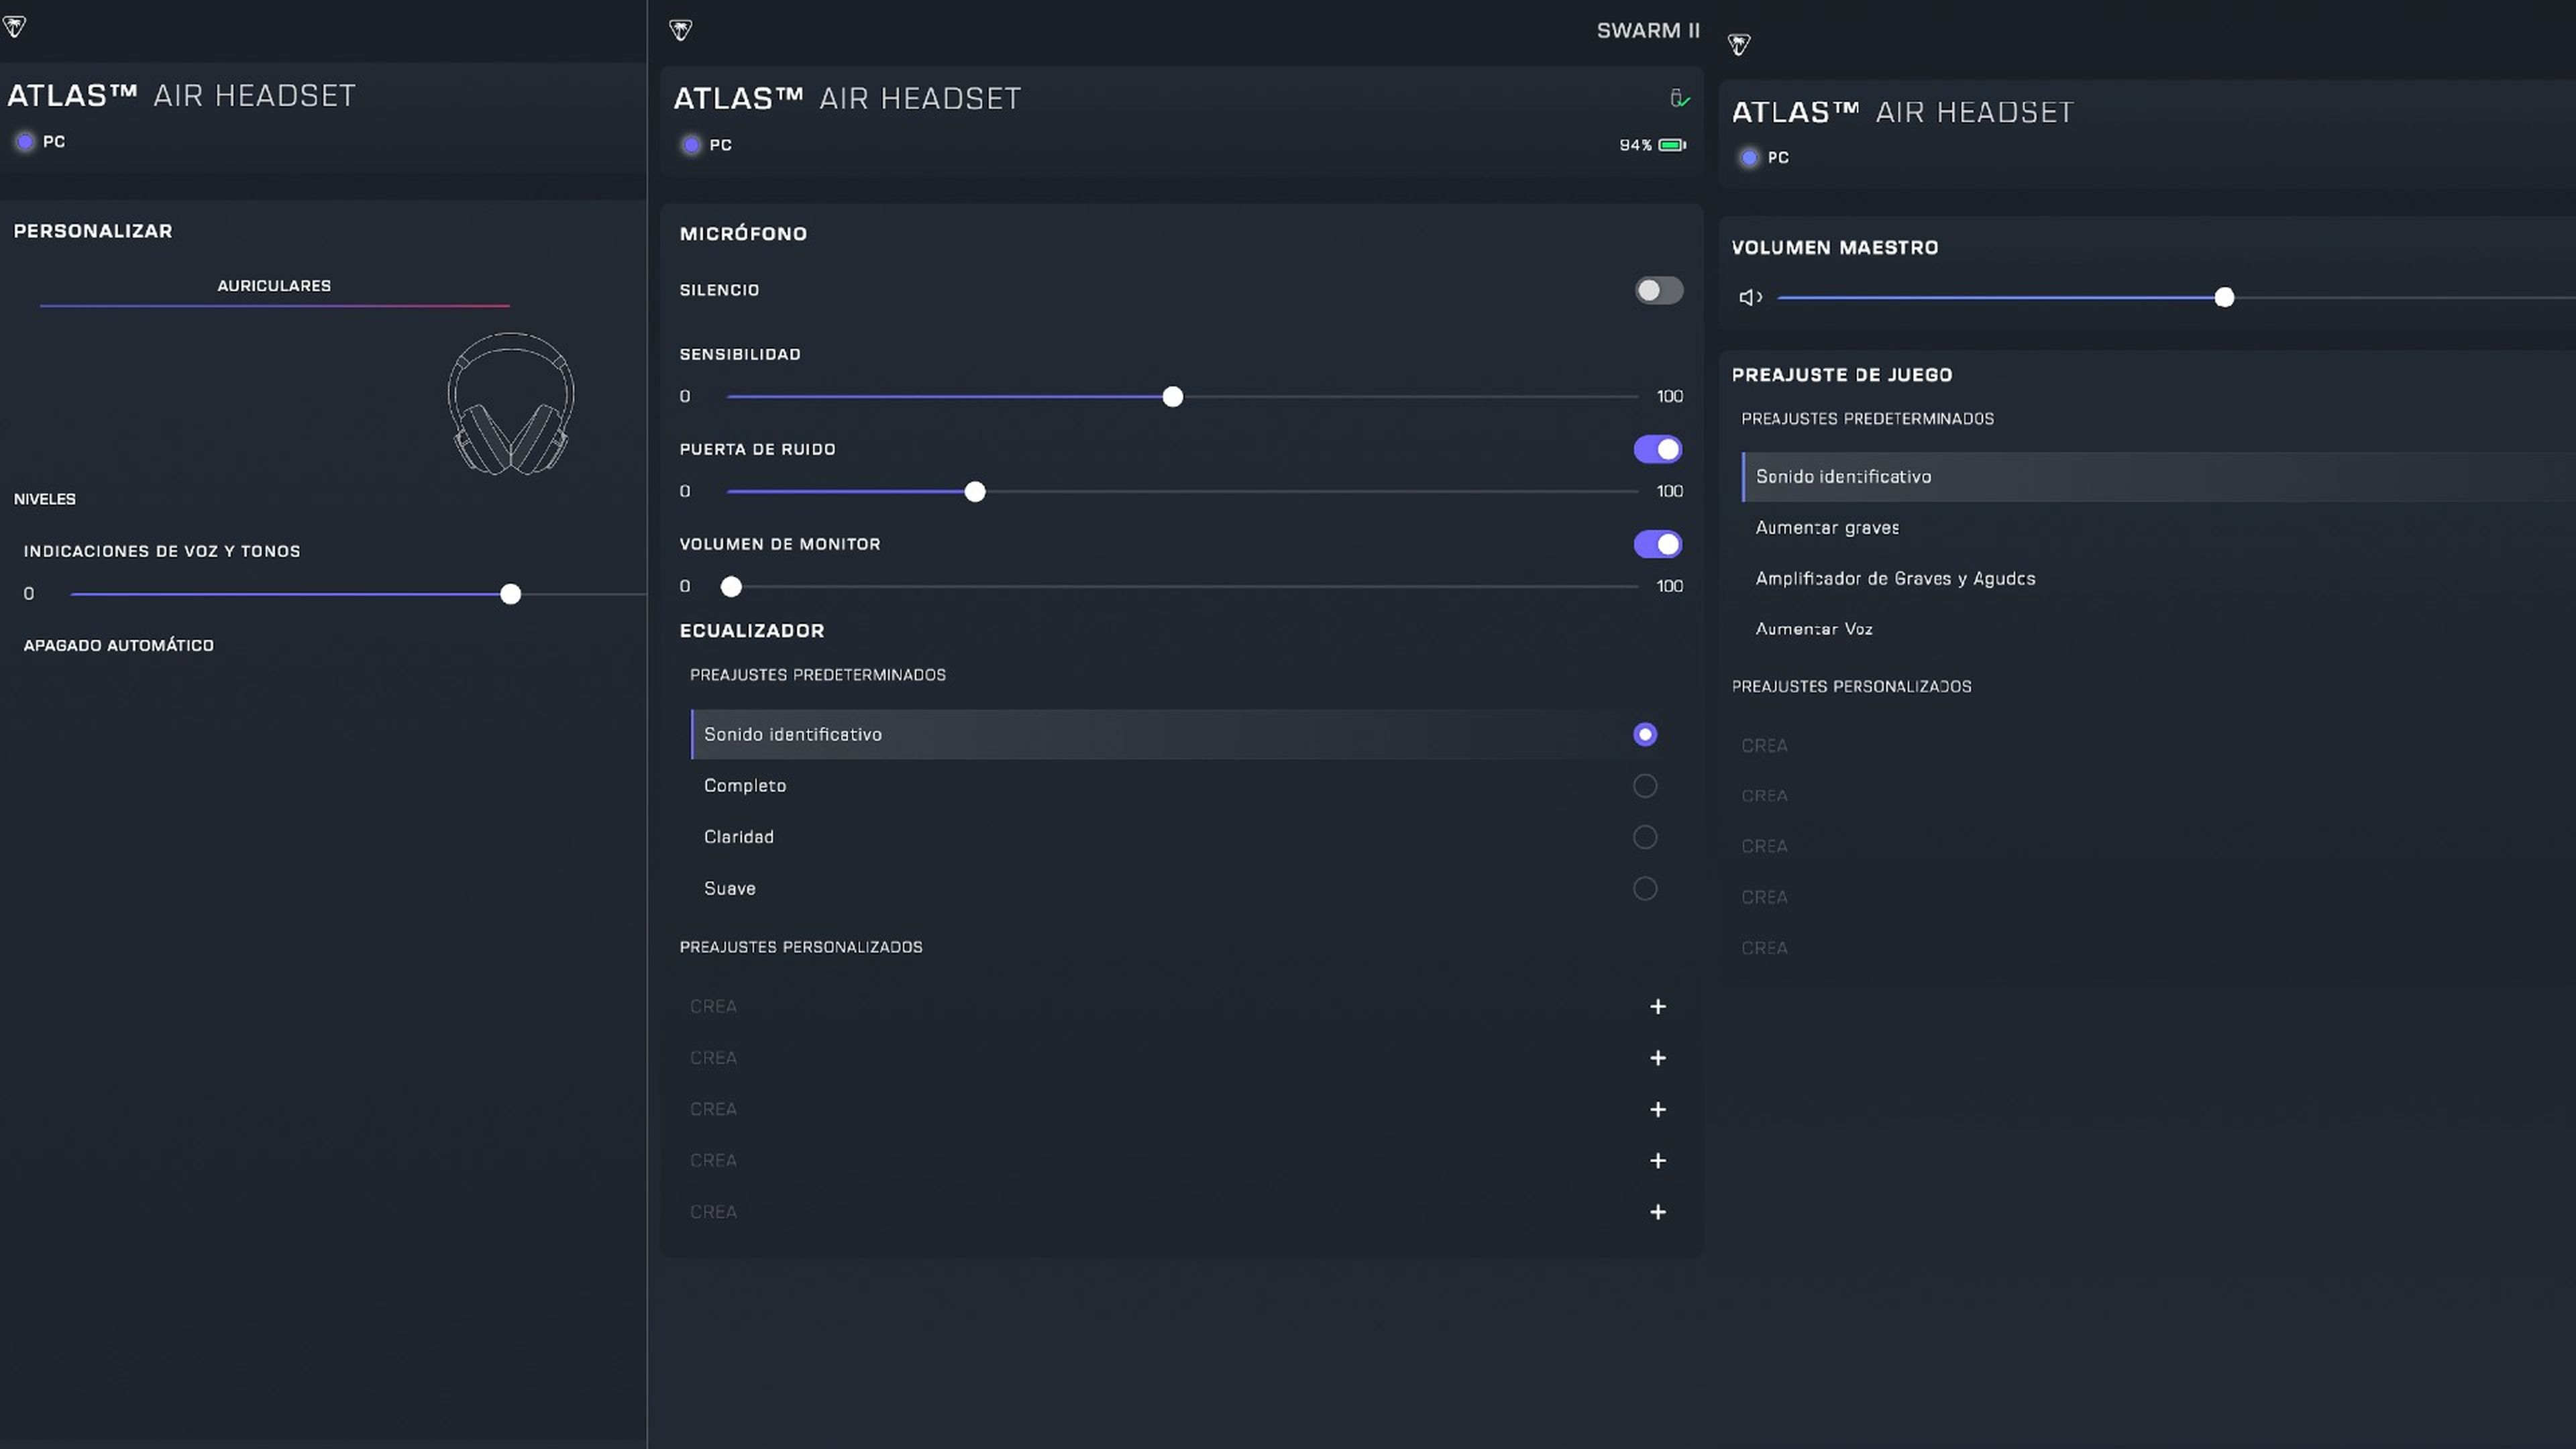Select Aumentar Voz game preset
The width and height of the screenshot is (2576, 1449).
click(x=1813, y=629)
